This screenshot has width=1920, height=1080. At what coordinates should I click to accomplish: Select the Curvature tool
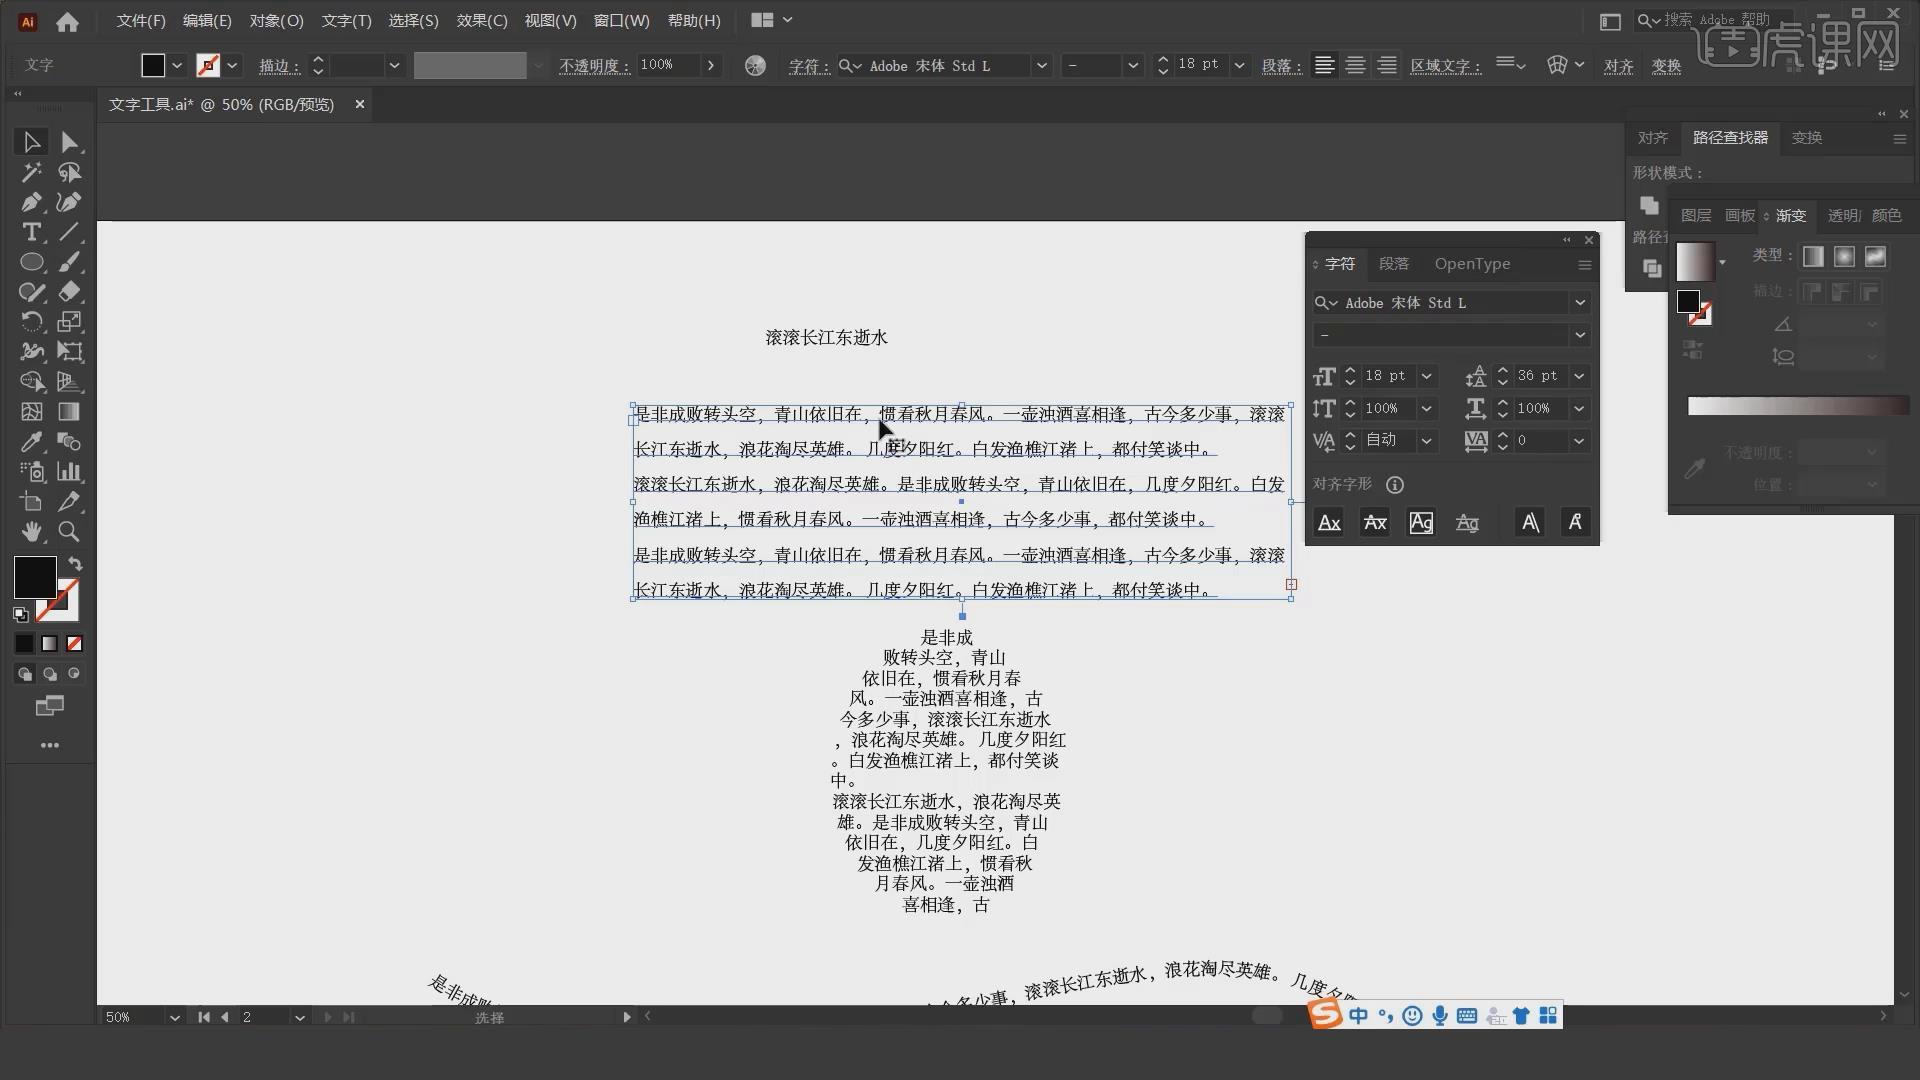point(69,202)
